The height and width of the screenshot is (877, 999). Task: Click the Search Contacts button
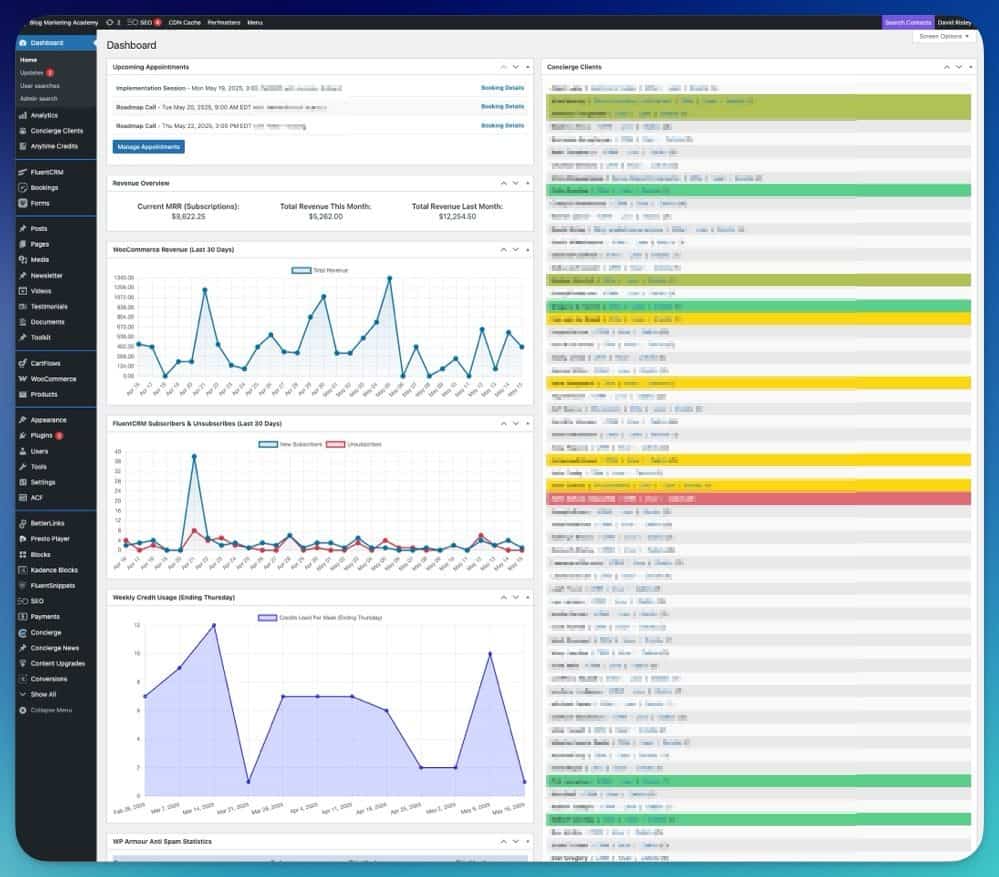click(908, 22)
